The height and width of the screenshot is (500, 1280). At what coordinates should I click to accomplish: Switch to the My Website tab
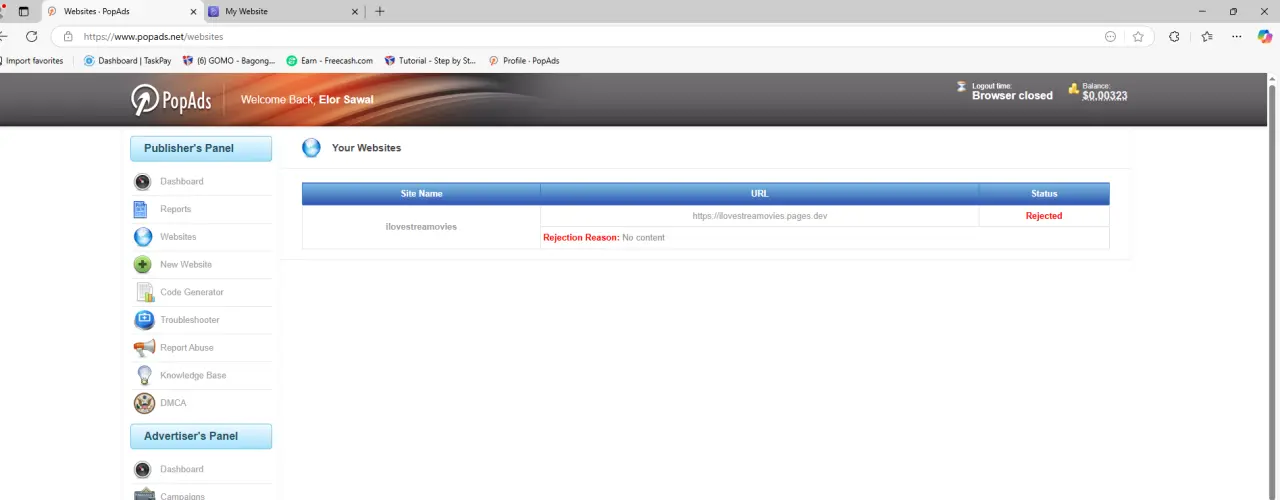[x=283, y=11]
